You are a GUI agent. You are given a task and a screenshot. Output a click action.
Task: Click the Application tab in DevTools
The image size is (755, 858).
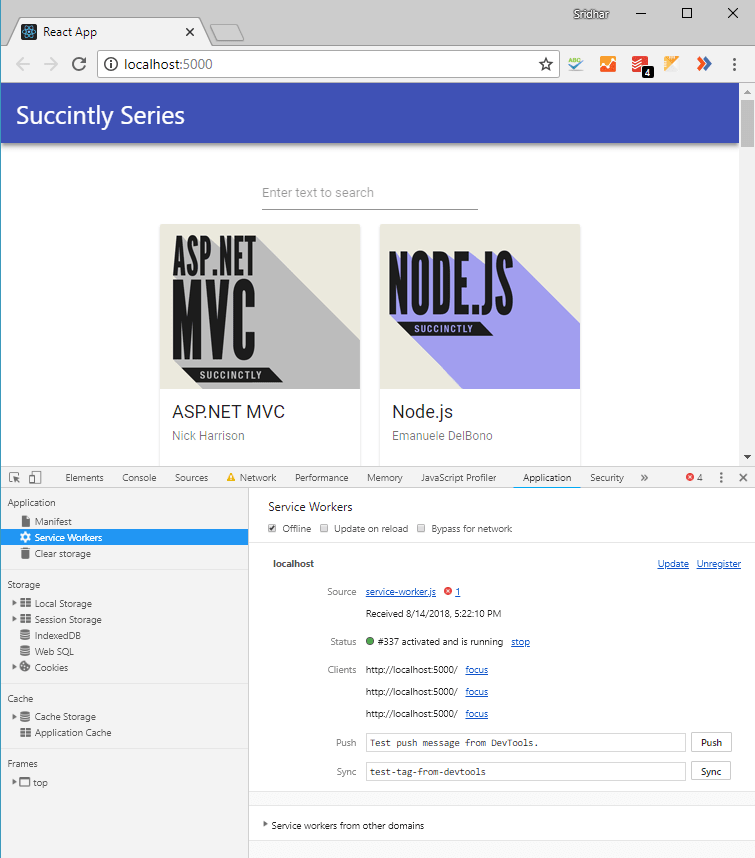tap(547, 477)
